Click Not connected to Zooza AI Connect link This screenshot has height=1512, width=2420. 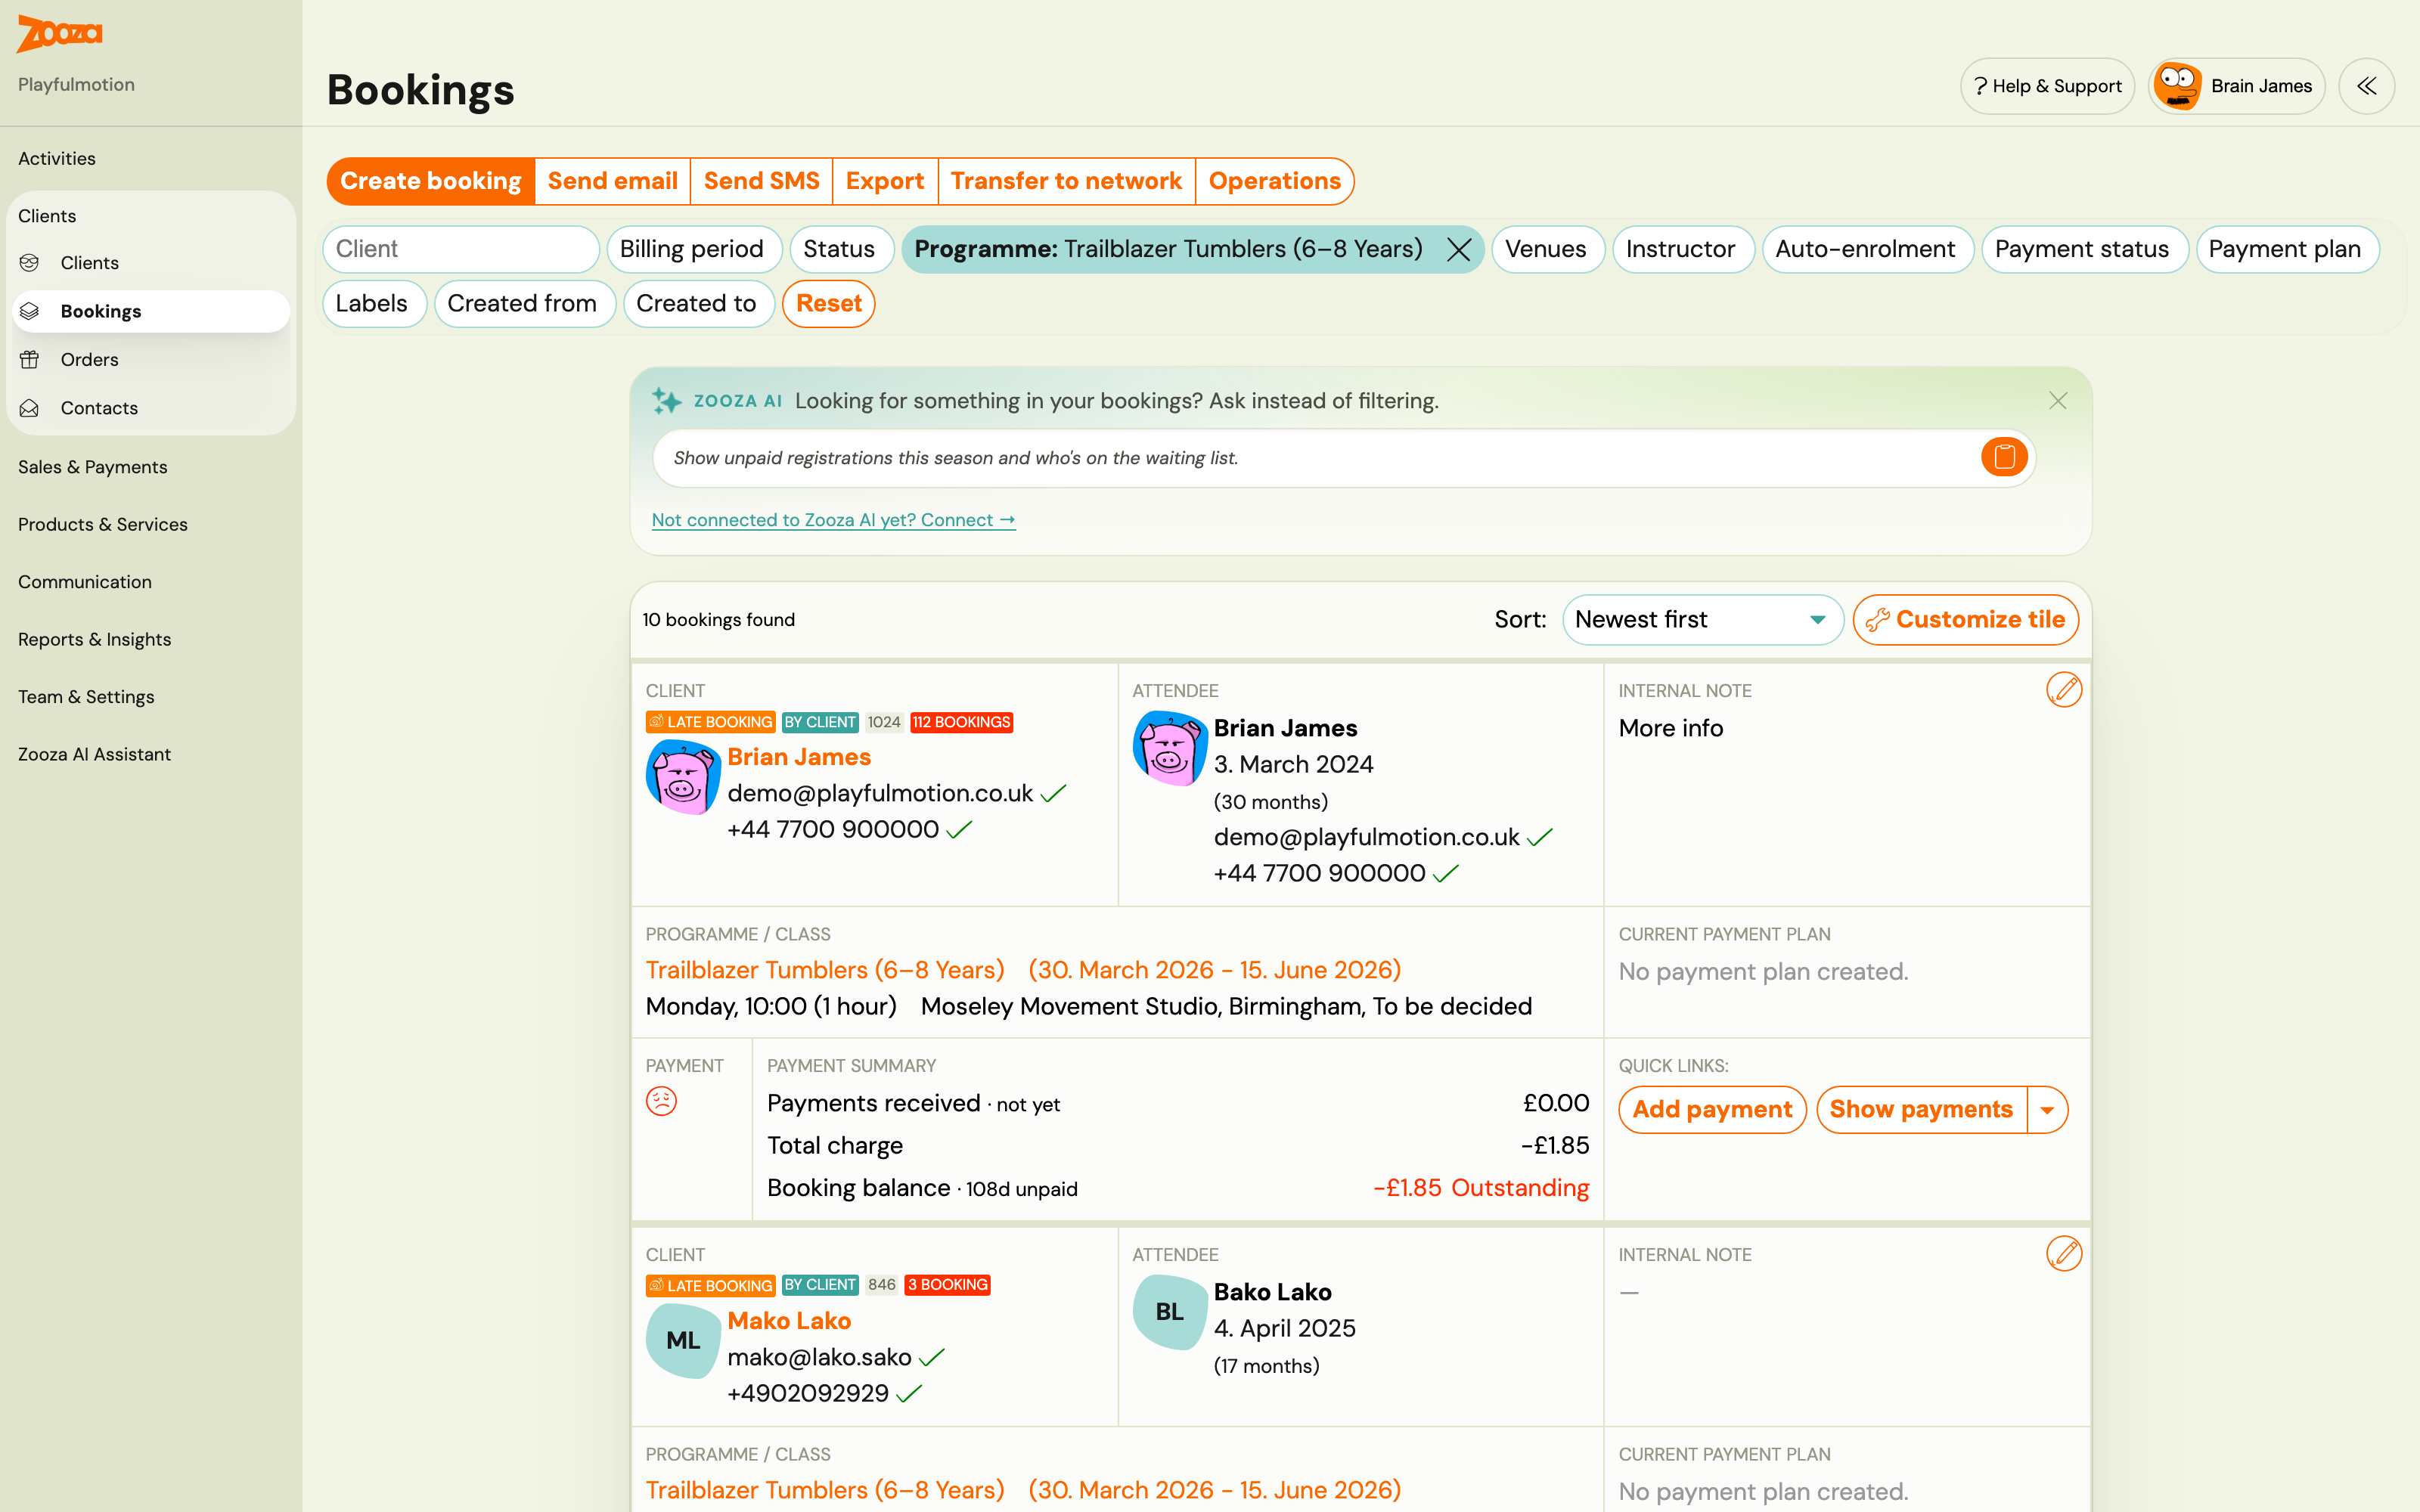(x=833, y=520)
